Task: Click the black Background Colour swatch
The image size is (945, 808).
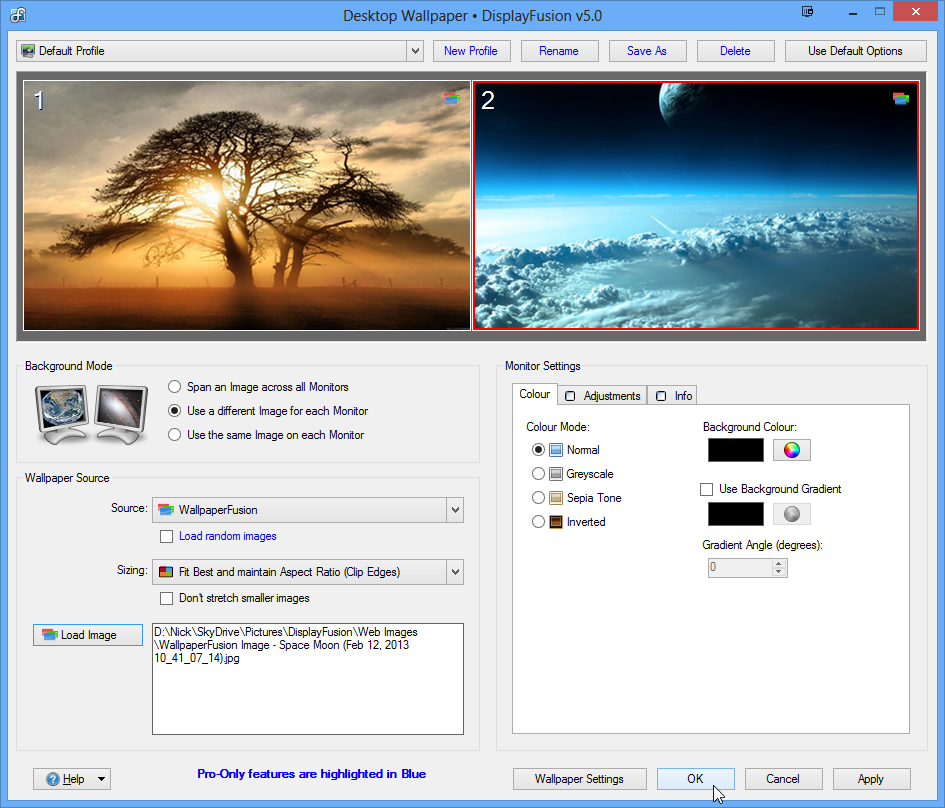Action: pos(735,450)
